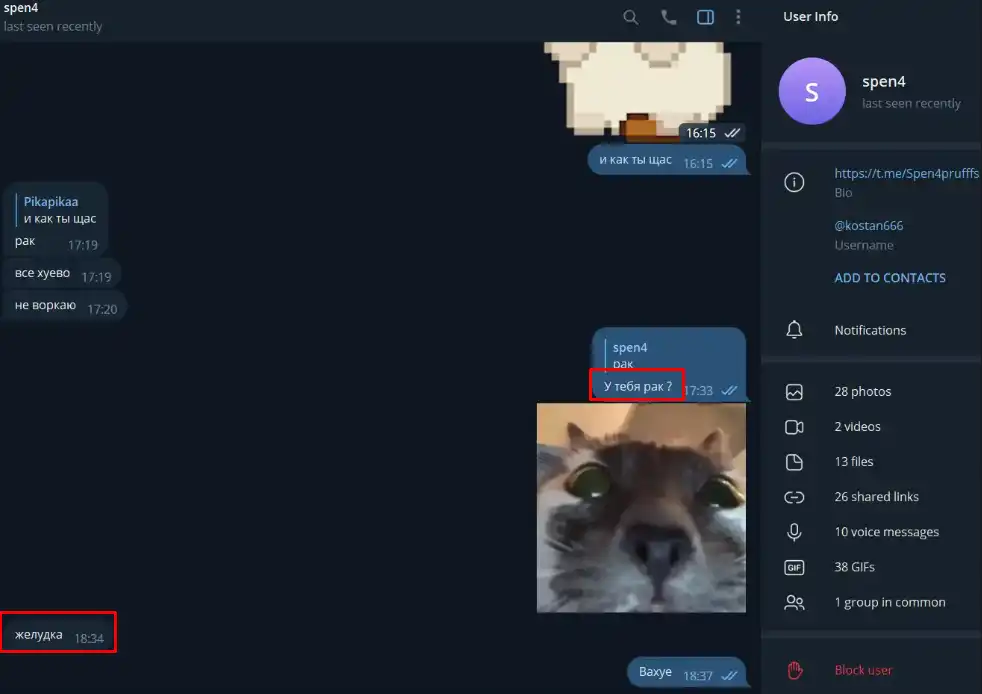Click the bio info circle icon
Image resolution: width=982 pixels, height=694 pixels.
pos(794,182)
